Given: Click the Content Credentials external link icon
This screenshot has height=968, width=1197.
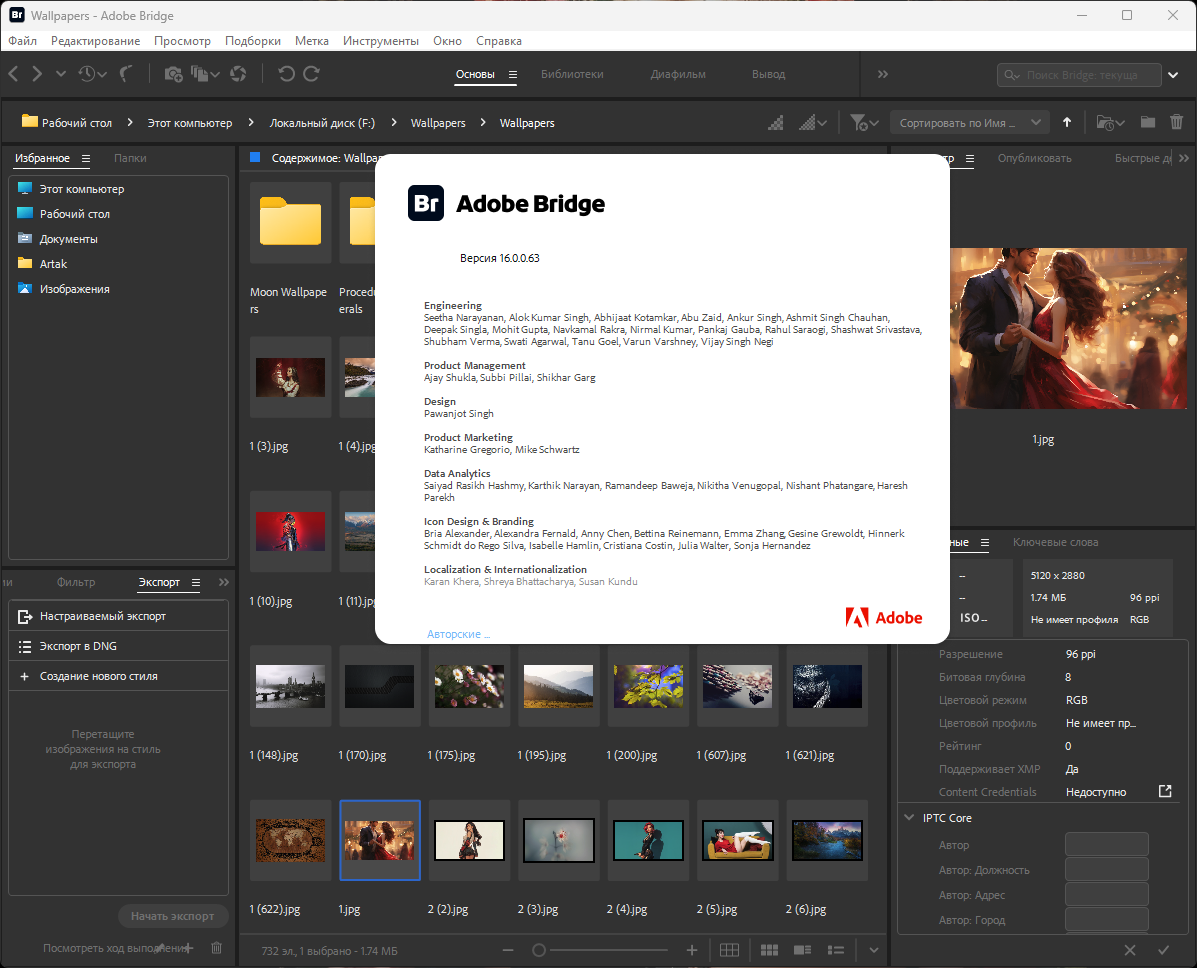Looking at the screenshot, I should pyautogui.click(x=1165, y=792).
